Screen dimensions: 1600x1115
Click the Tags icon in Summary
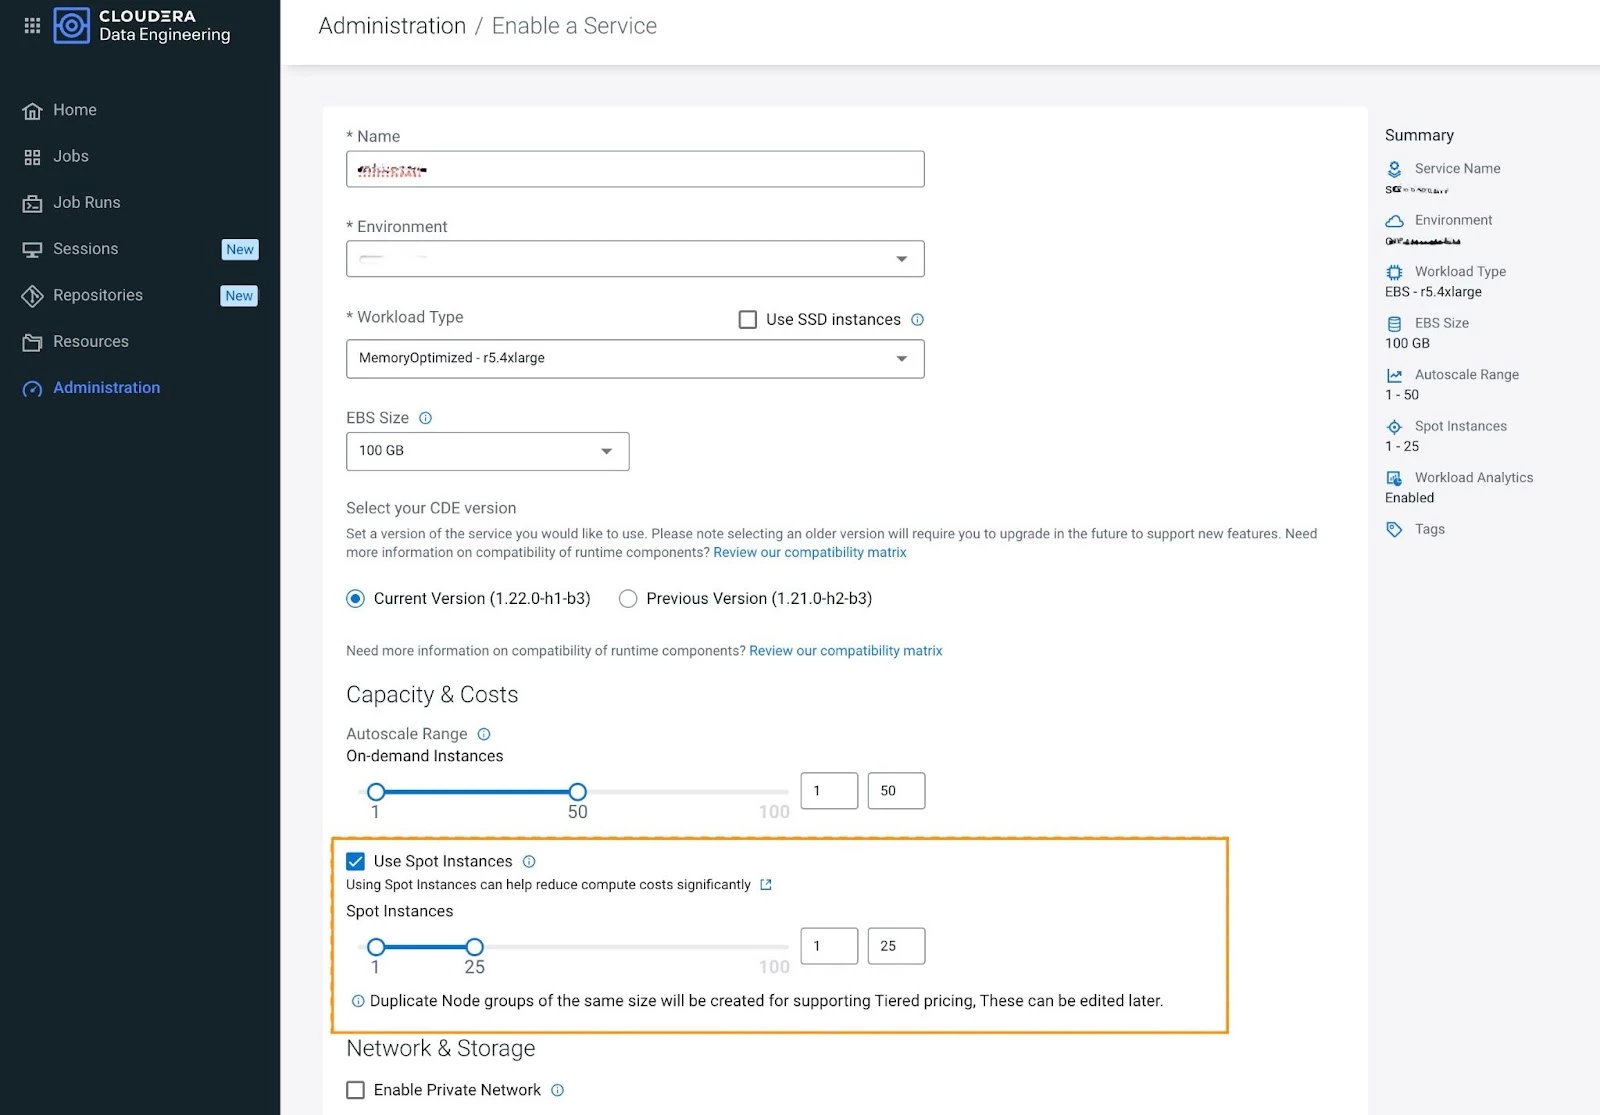pyautogui.click(x=1394, y=529)
